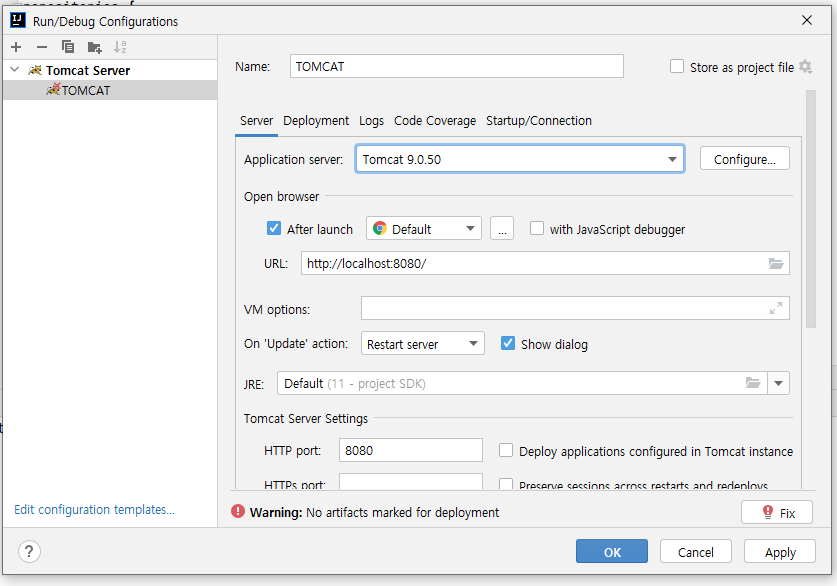837x586 pixels.
Task: Collapse the Tomcat Server tree node
Action: pyautogui.click(x=15, y=70)
